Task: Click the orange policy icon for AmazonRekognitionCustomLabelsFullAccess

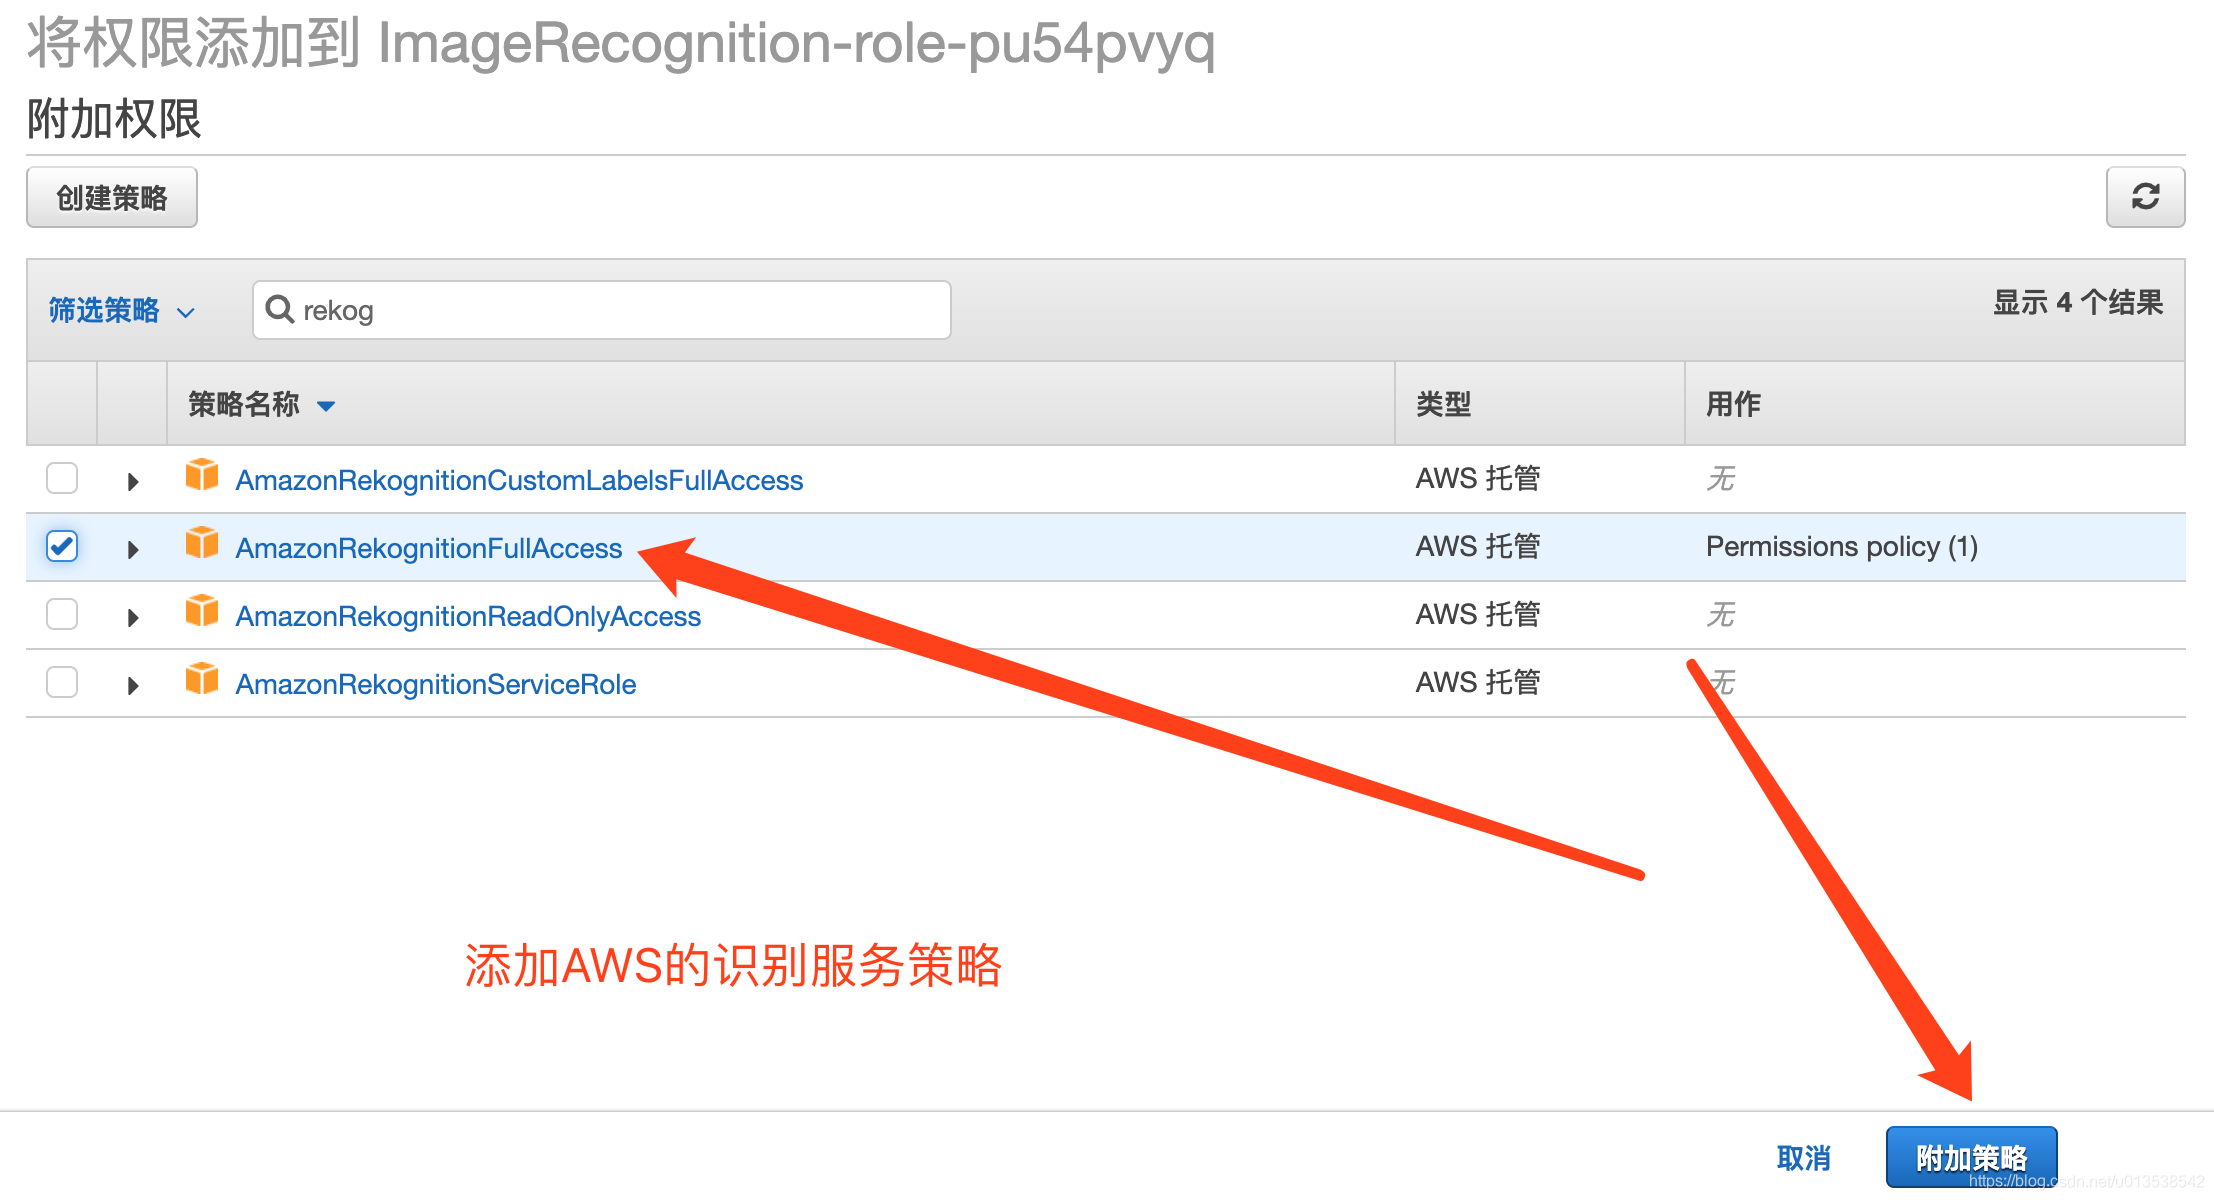Action: pos(202,475)
